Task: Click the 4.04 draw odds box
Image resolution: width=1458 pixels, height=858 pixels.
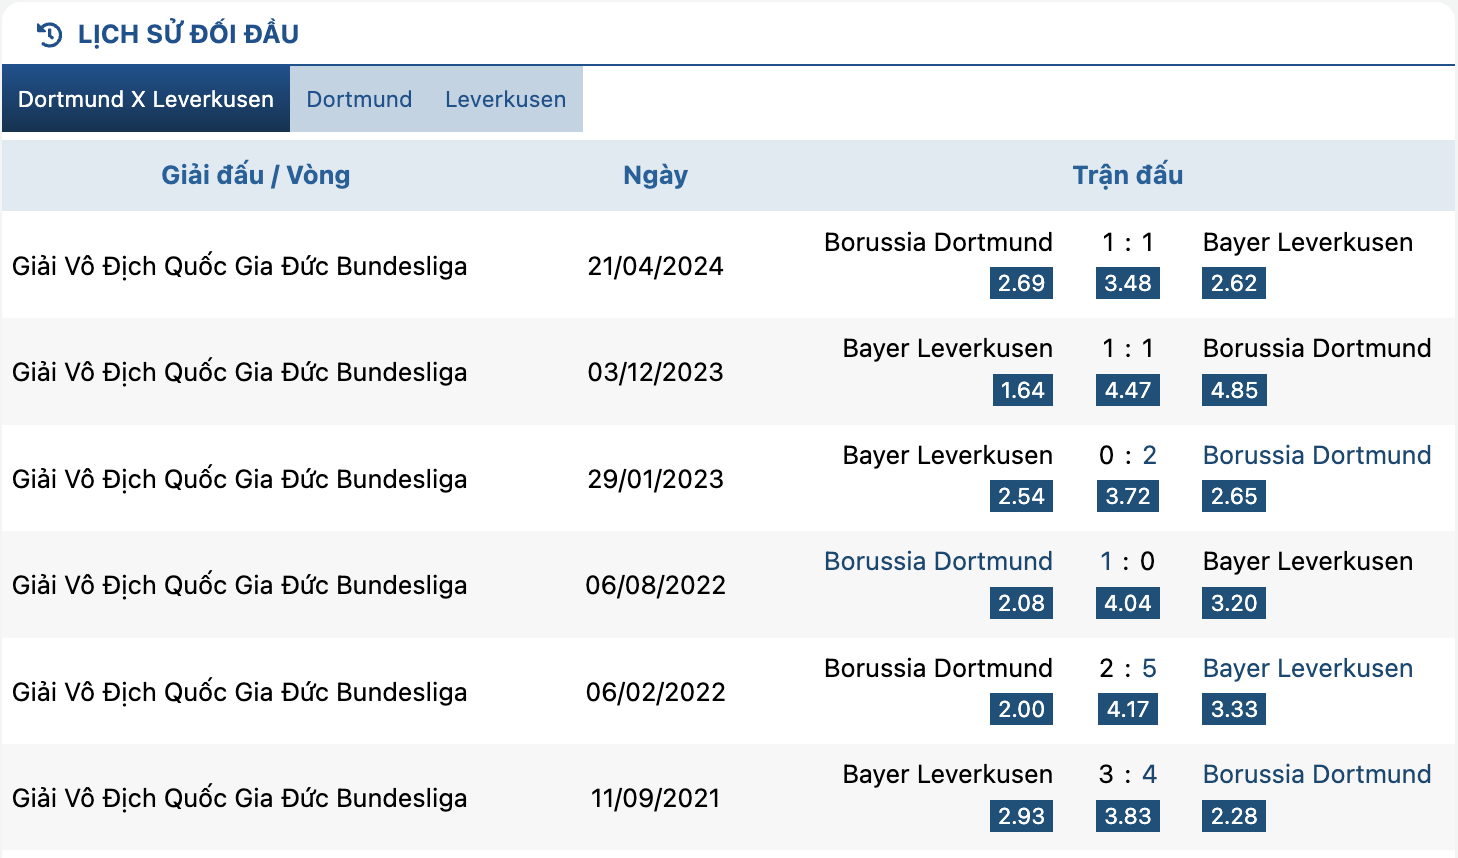Action: 1128,603
